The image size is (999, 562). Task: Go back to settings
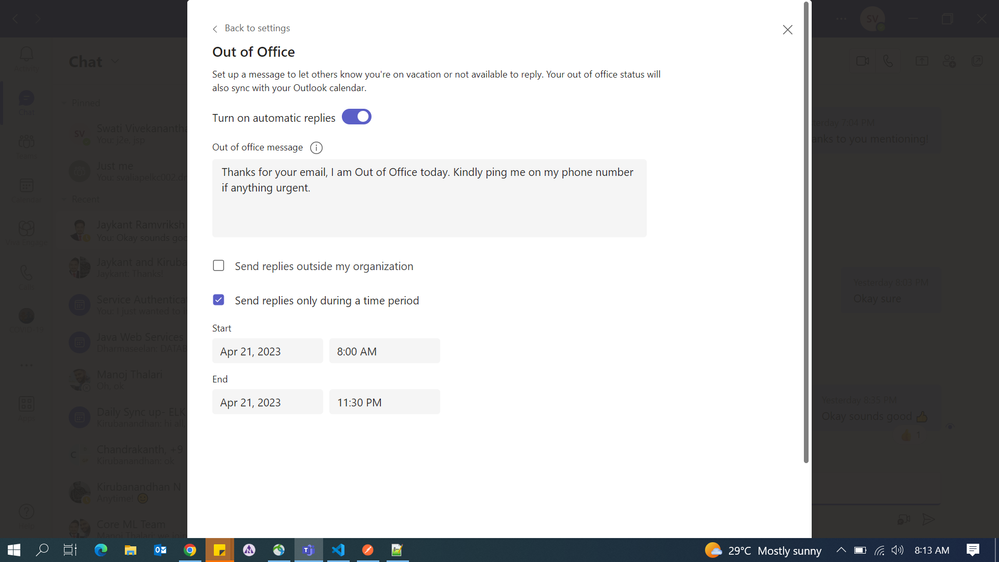click(251, 28)
